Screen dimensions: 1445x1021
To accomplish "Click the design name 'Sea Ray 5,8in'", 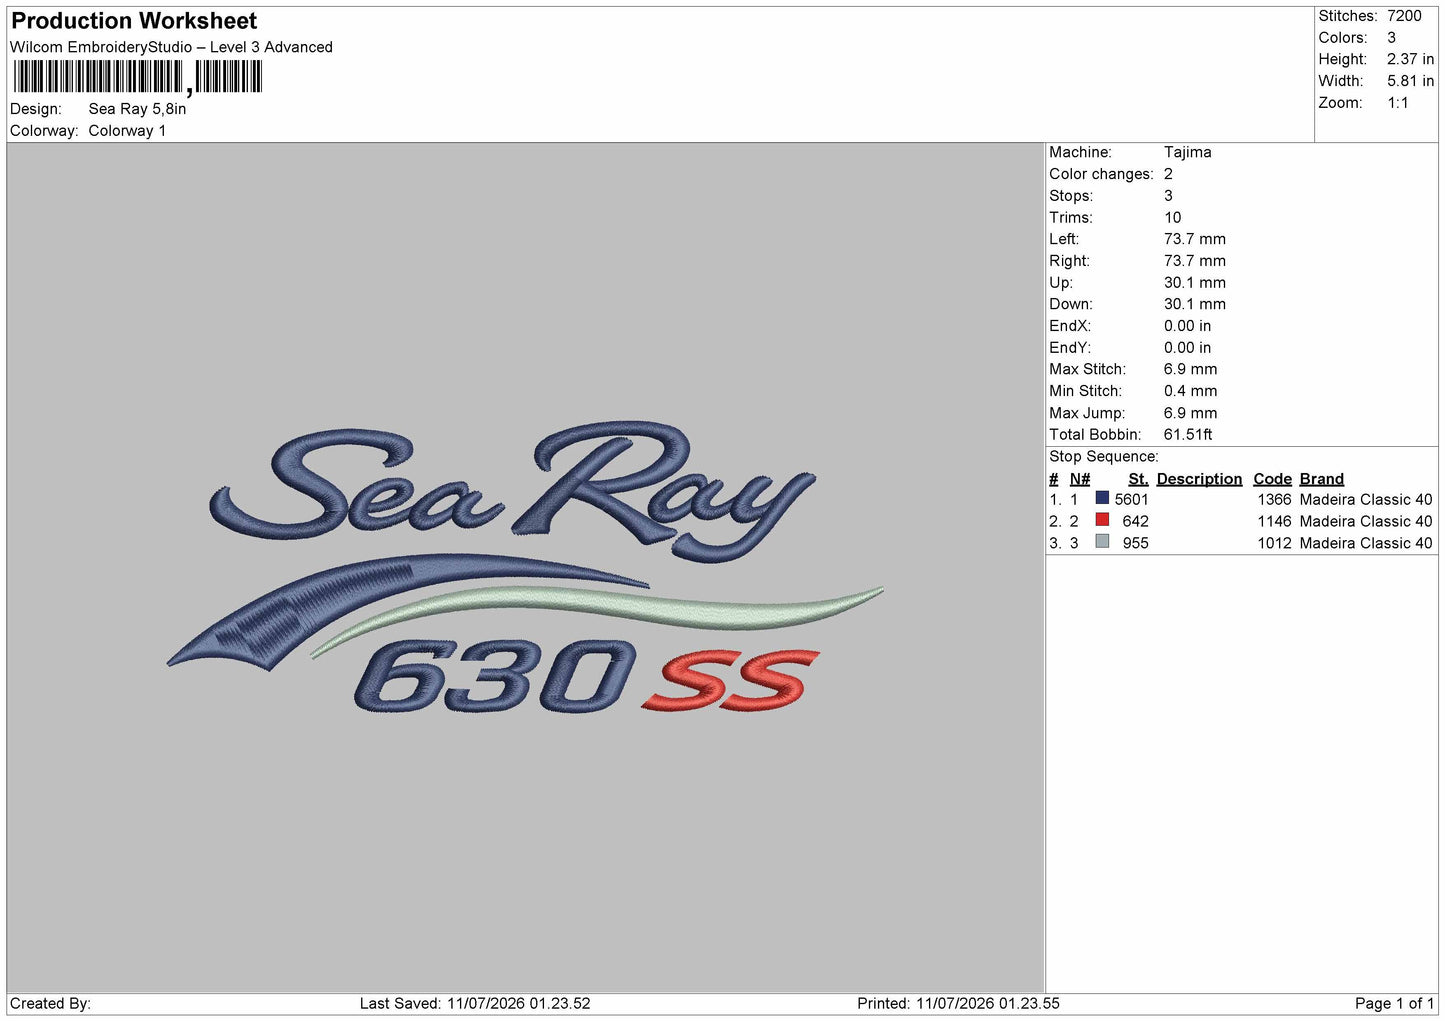I will [137, 109].
